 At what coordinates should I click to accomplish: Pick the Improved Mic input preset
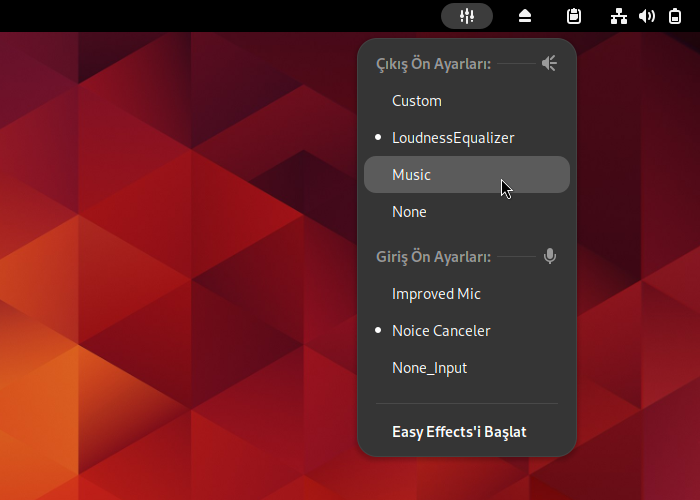(x=467, y=294)
